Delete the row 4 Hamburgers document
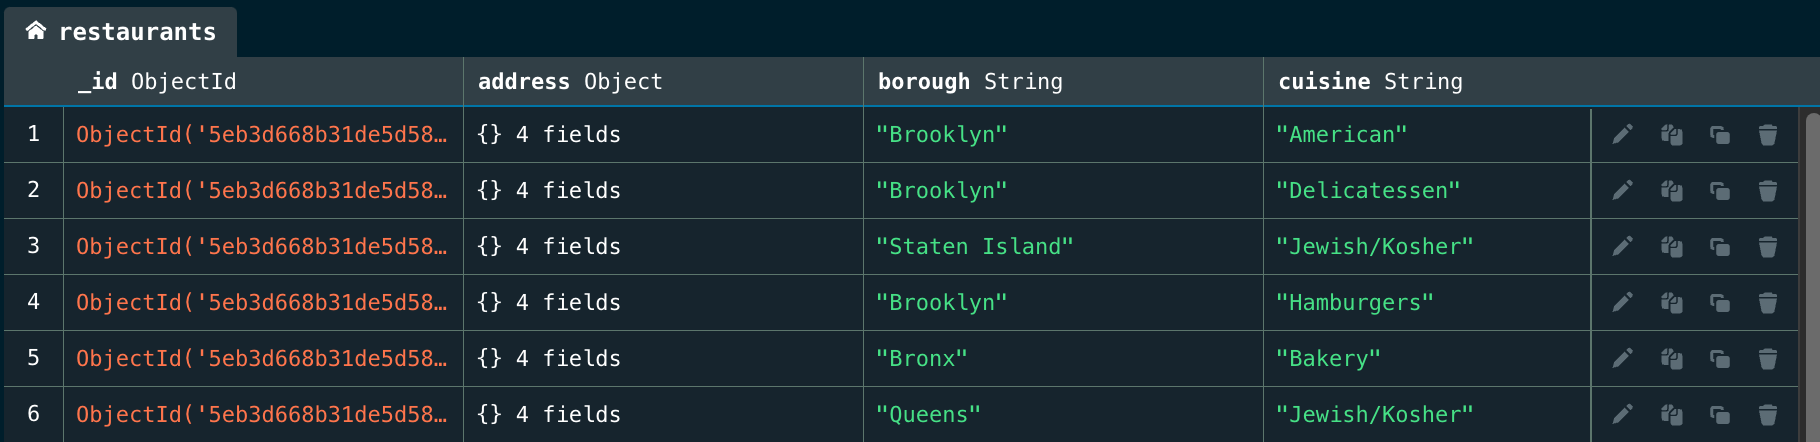Viewport: 1820px width, 442px height. (1767, 302)
